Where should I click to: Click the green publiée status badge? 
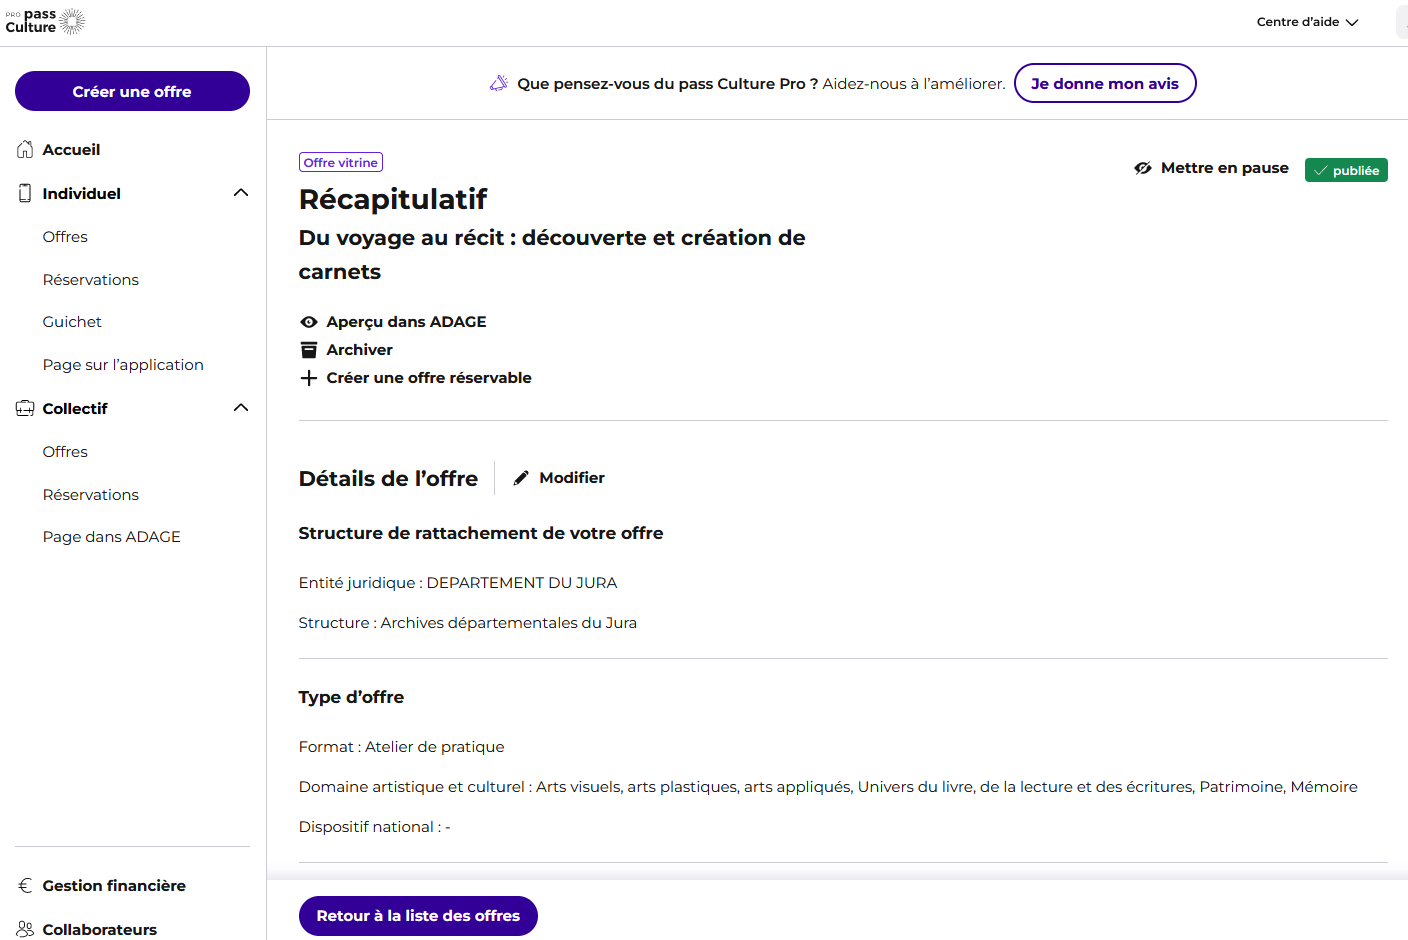(x=1346, y=170)
